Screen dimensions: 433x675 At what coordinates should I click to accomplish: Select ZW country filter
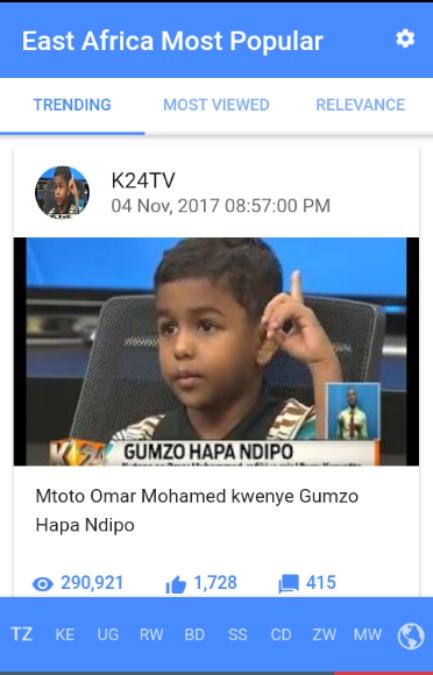click(324, 635)
